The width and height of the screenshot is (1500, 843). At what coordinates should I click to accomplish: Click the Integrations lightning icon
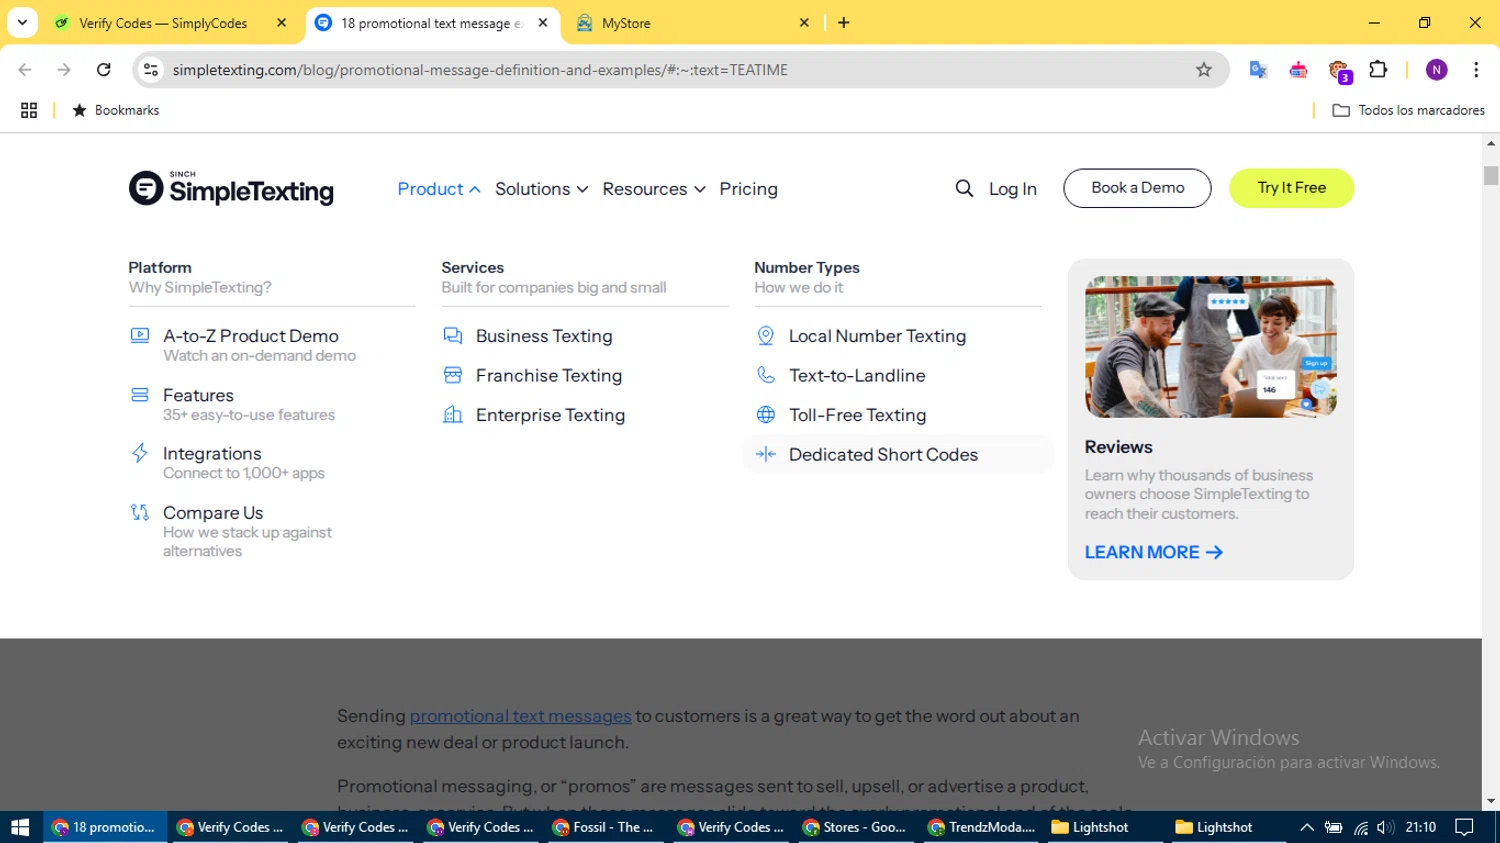(140, 453)
